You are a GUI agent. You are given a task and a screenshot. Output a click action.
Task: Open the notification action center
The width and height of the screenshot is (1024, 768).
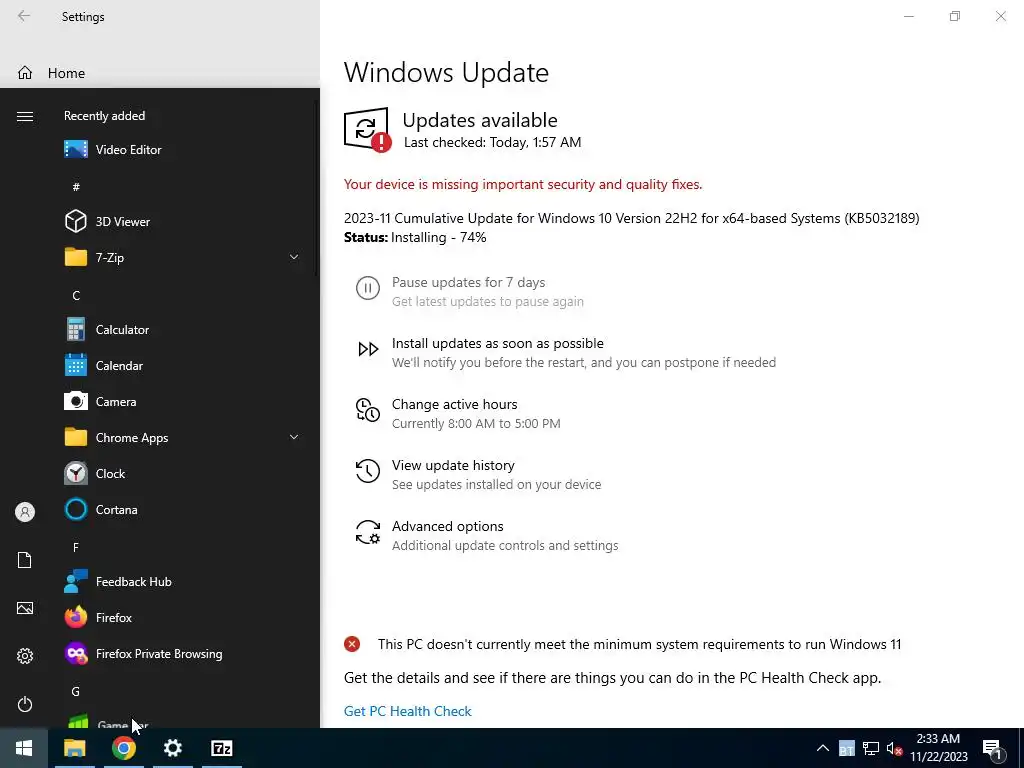(993, 748)
